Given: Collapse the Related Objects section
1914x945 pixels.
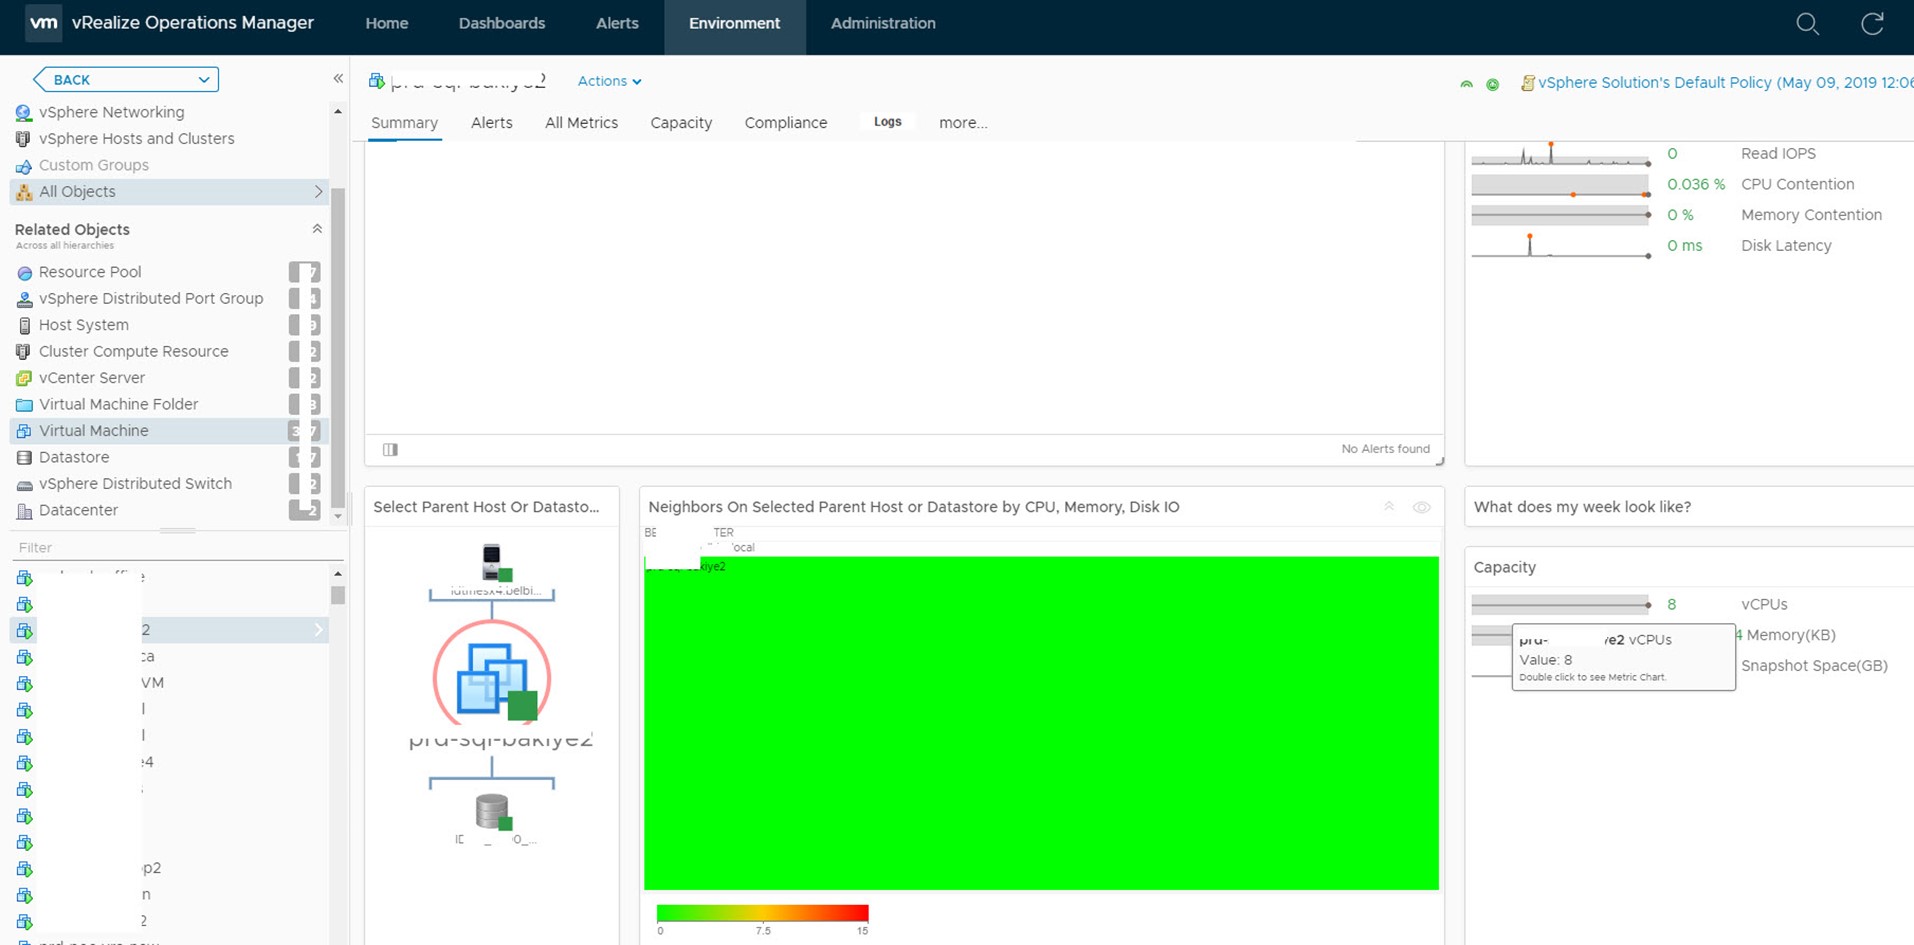Looking at the screenshot, I should [317, 229].
